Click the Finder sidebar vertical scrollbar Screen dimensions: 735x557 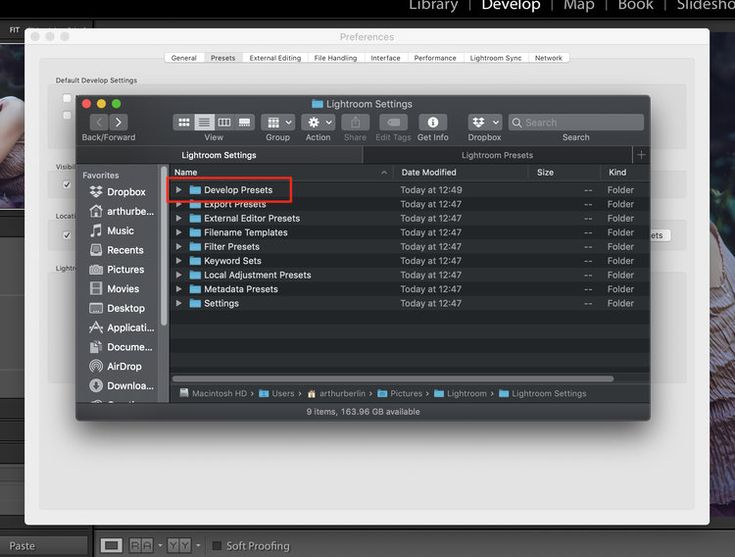(x=164, y=246)
